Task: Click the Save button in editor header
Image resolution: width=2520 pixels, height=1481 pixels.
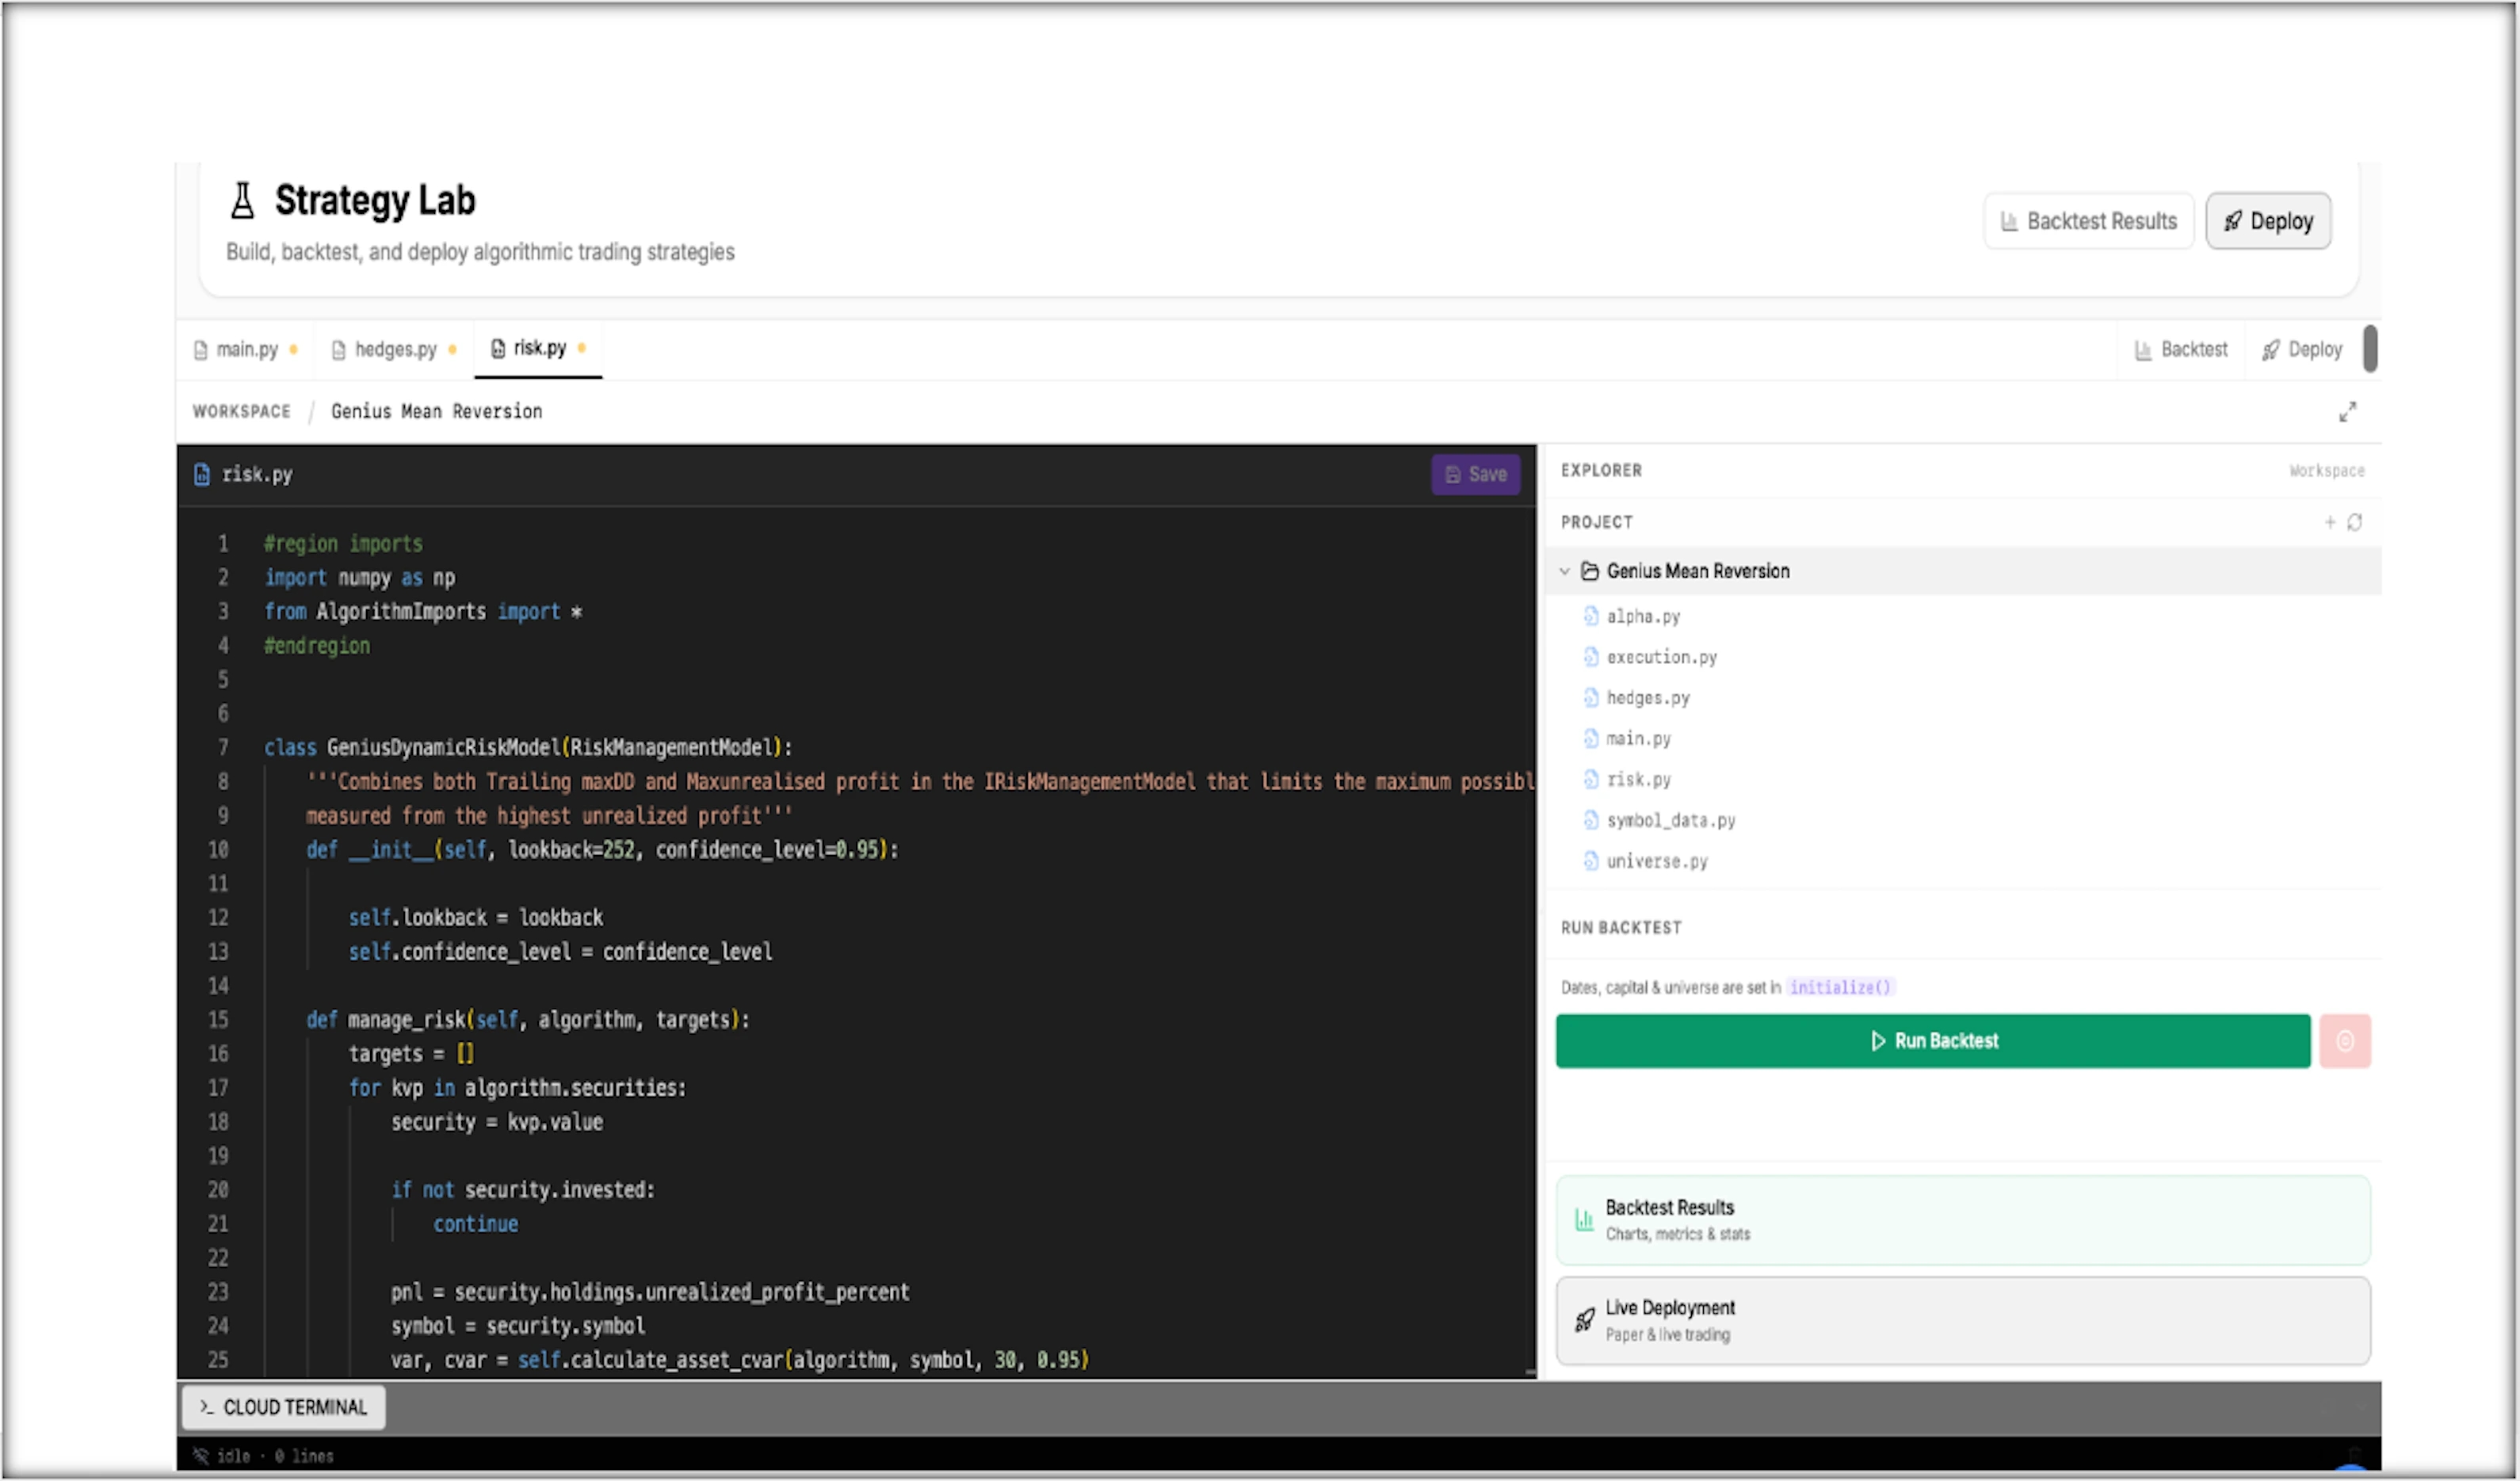Action: click(1475, 474)
